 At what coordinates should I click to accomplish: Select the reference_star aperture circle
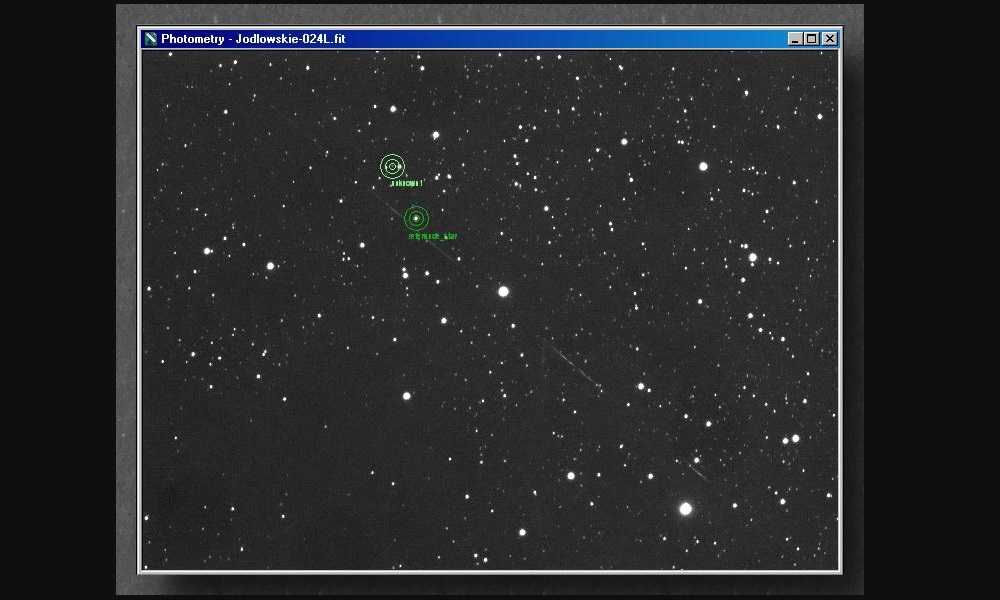[x=416, y=218]
